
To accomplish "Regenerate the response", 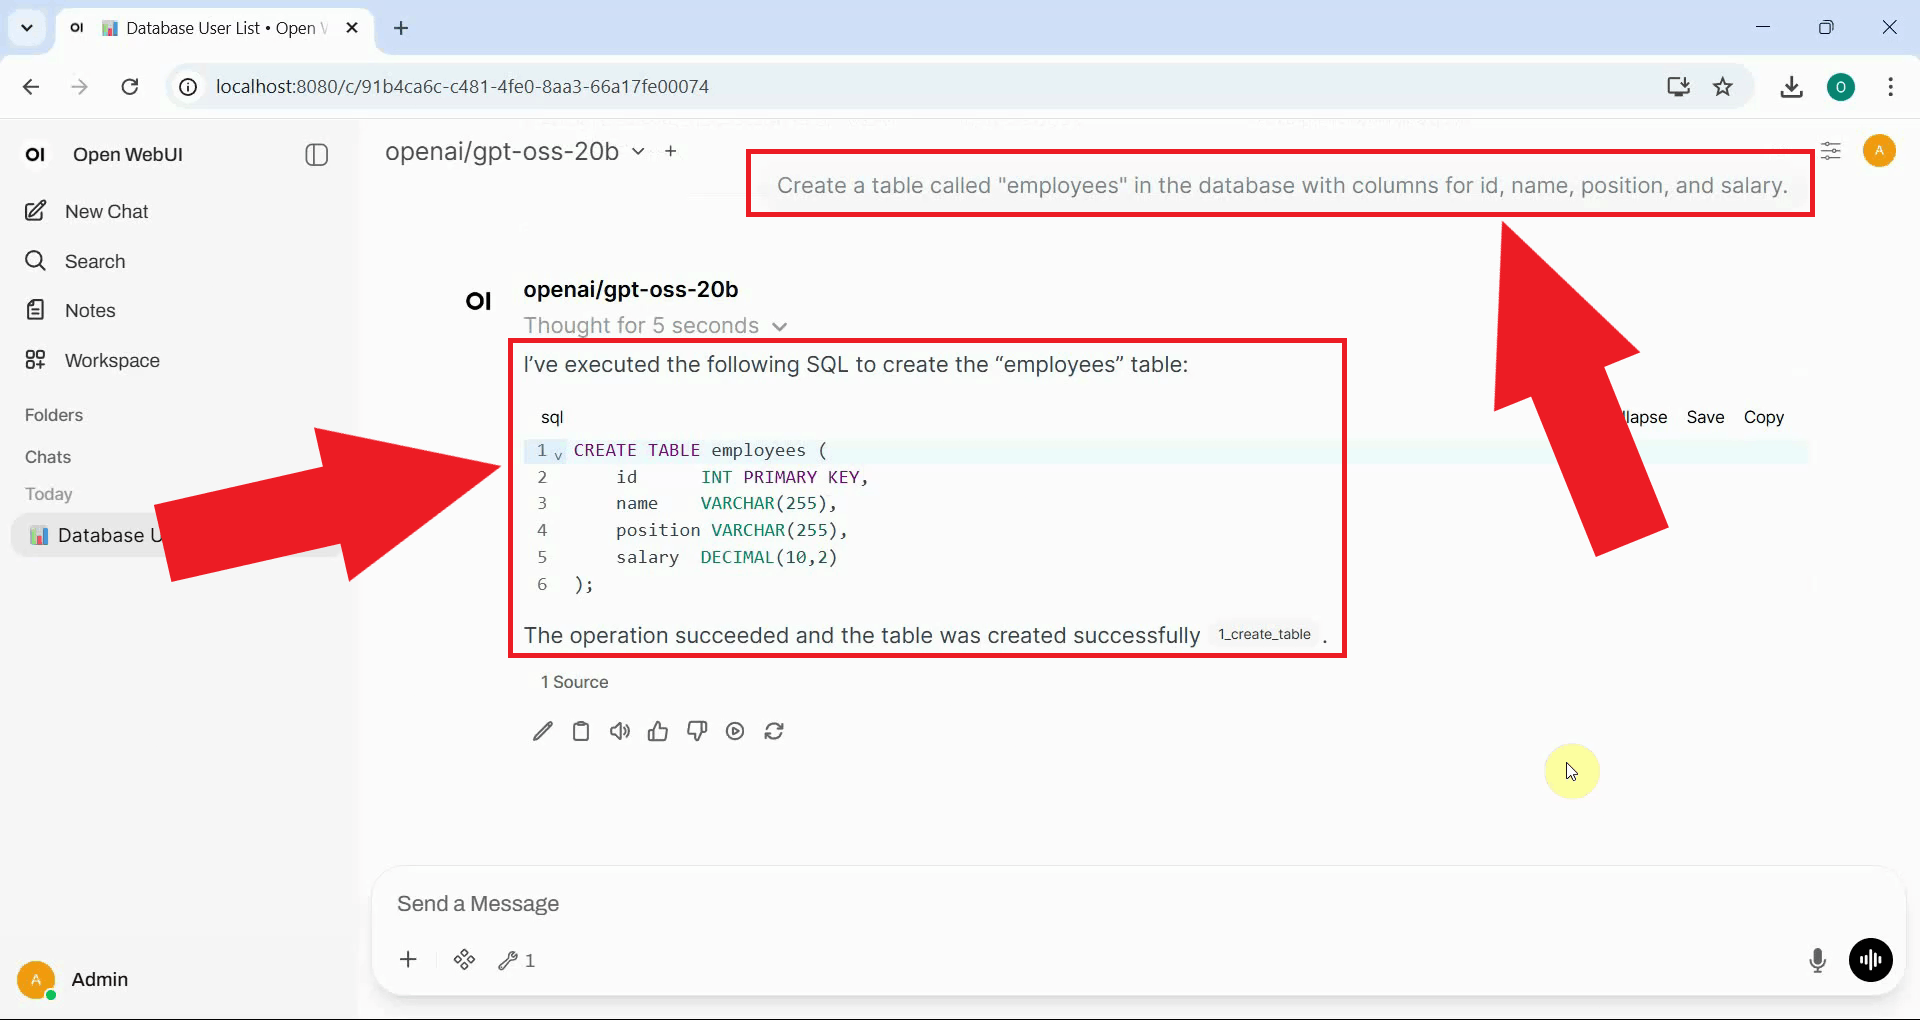I will click(774, 731).
